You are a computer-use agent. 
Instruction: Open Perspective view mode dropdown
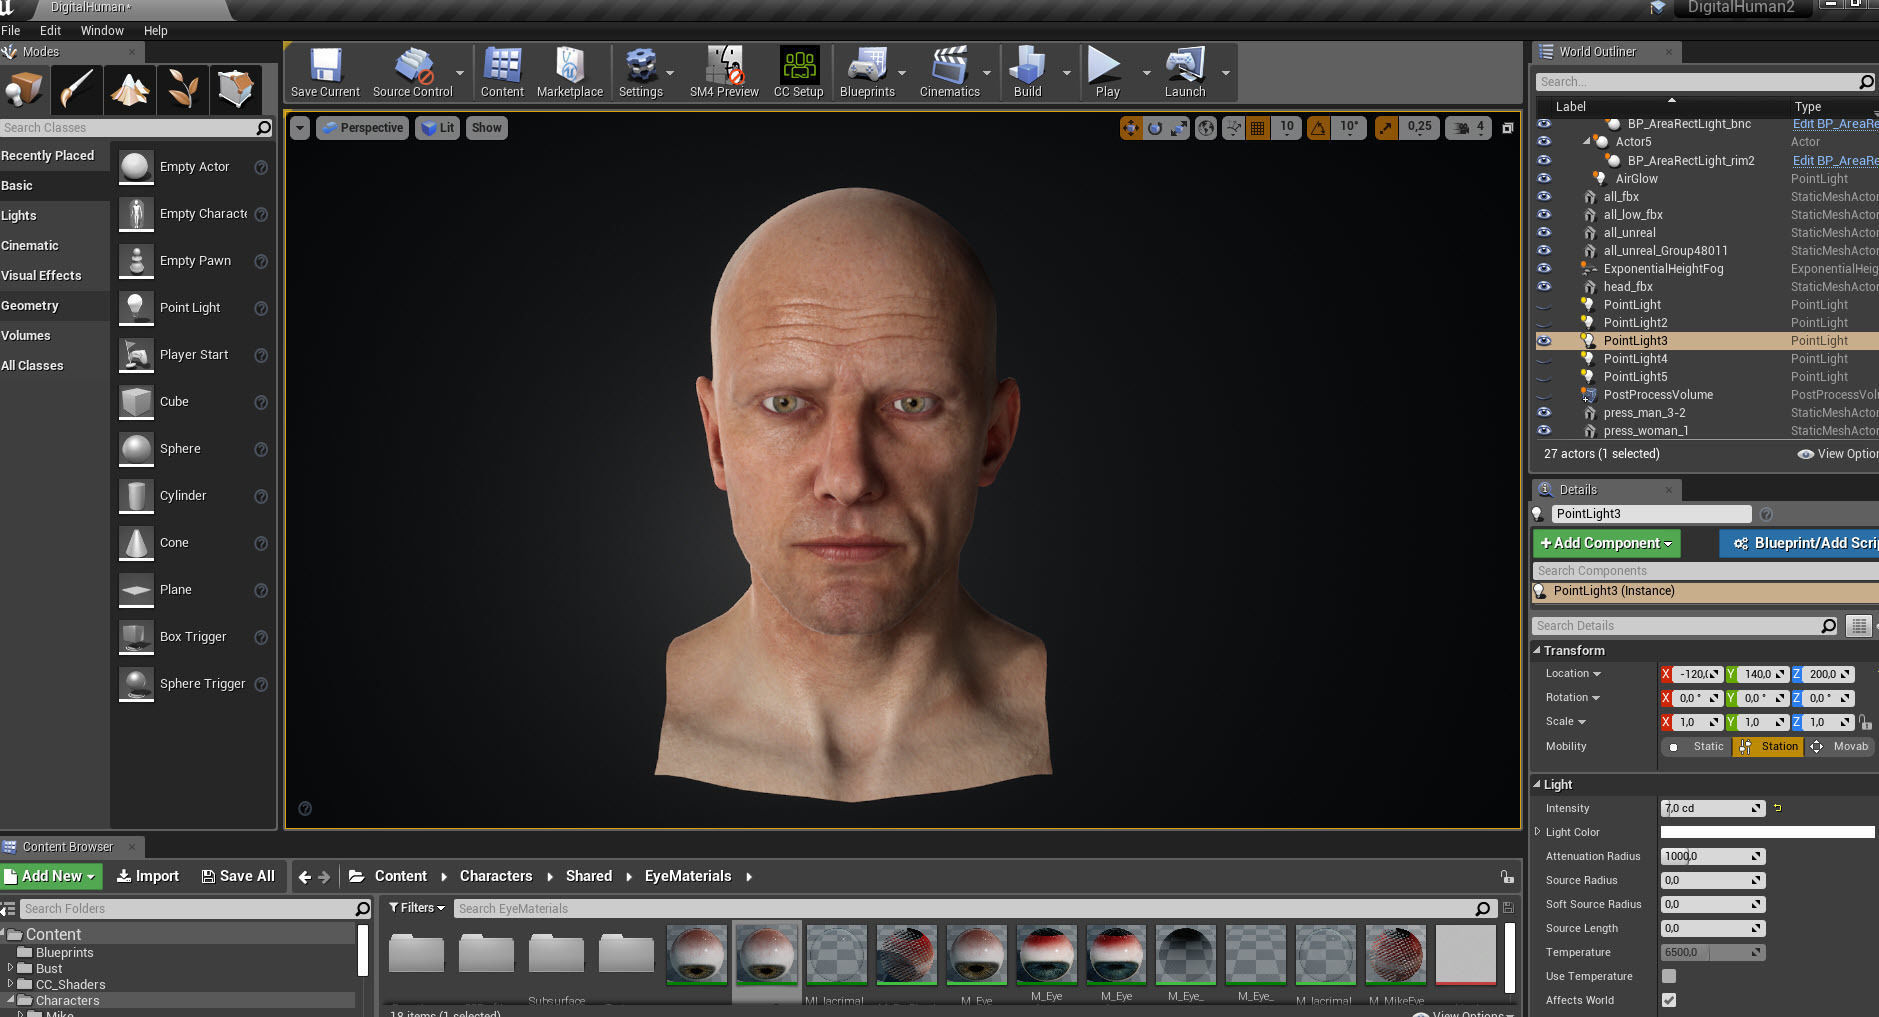(362, 128)
